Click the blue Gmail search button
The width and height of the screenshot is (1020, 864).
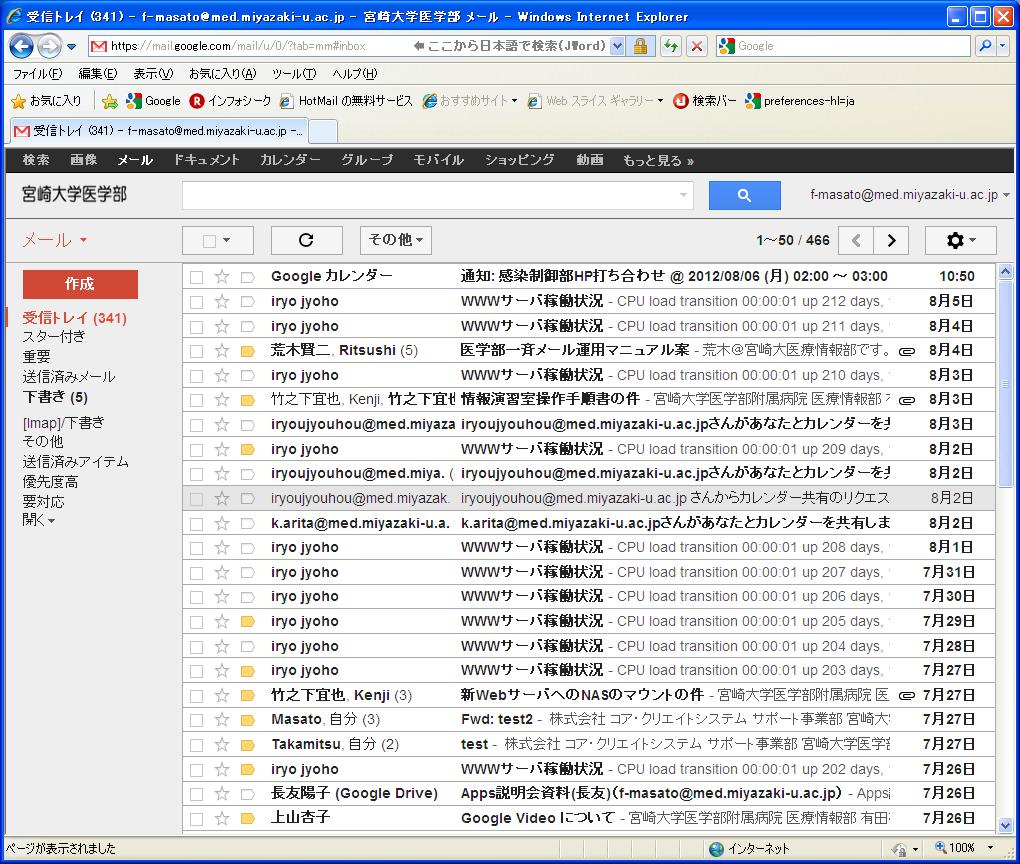tap(744, 196)
